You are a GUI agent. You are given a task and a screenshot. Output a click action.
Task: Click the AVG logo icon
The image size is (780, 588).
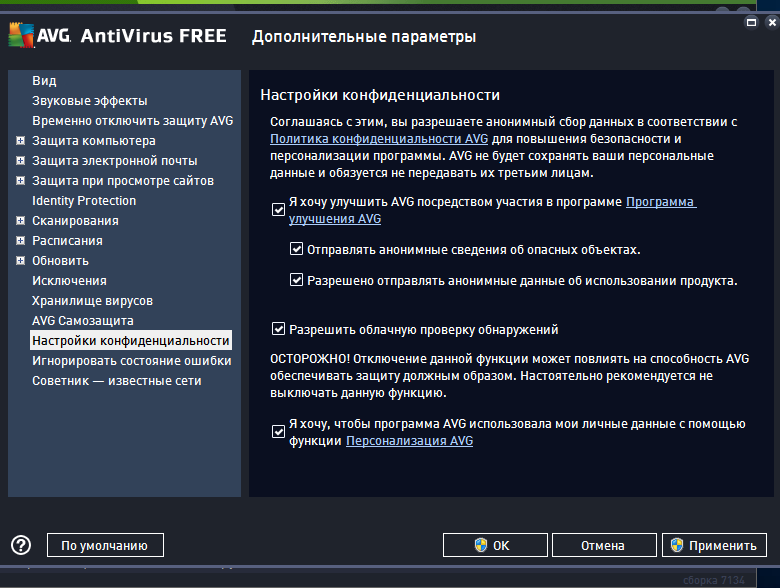coord(21,36)
